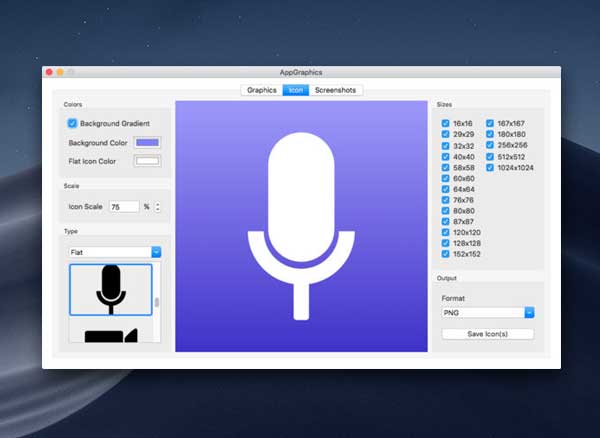This screenshot has height=438, width=600.
Task: Uncheck the 32x32 size checkbox
Action: coord(445,146)
